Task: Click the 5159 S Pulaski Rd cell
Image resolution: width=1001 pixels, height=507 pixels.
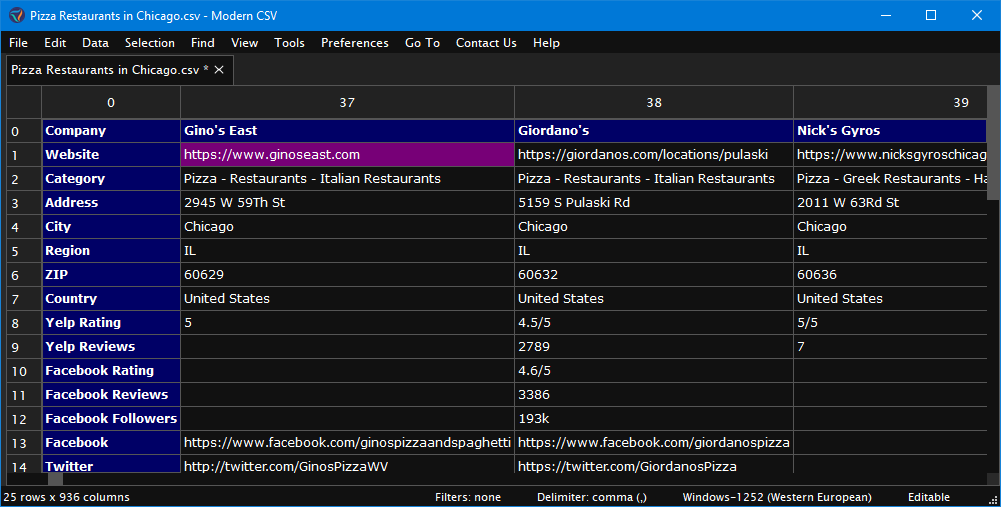Action: point(654,202)
